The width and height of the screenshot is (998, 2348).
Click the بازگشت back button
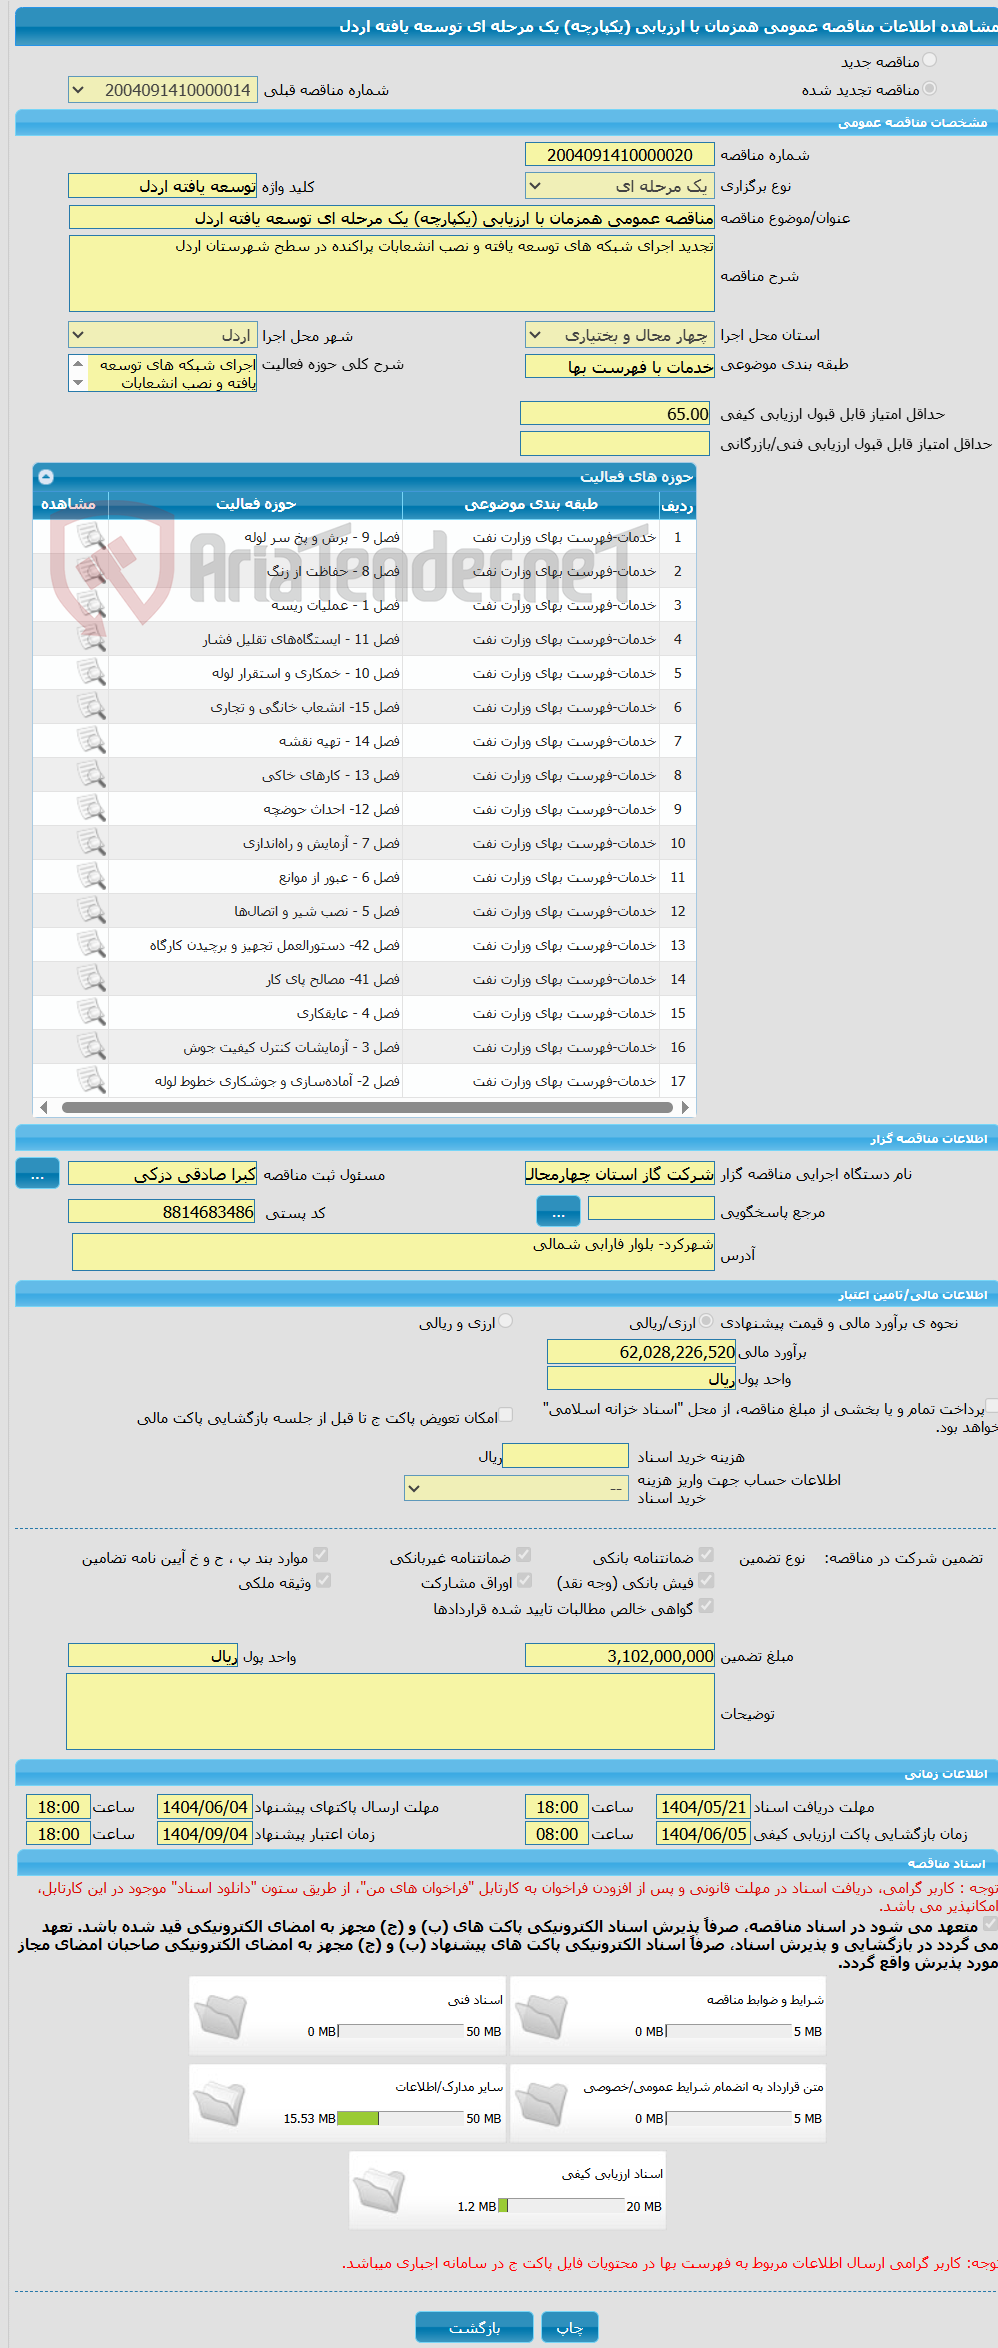(475, 2327)
